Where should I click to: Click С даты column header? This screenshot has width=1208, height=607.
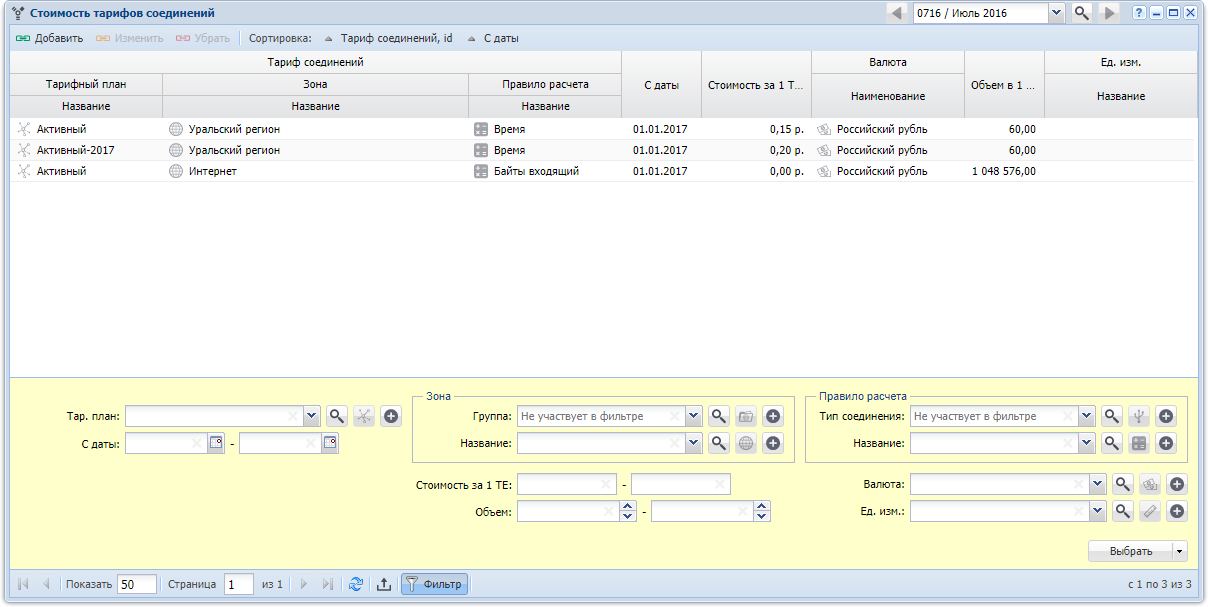tap(661, 85)
